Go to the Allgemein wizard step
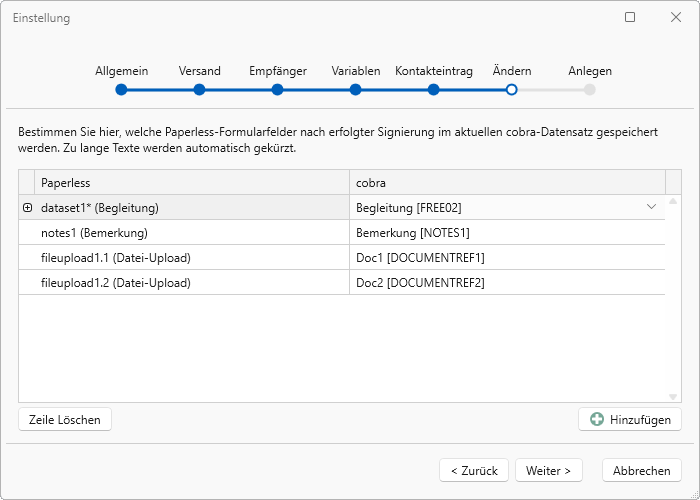Screen dimensions: 700x500 pos(121,90)
